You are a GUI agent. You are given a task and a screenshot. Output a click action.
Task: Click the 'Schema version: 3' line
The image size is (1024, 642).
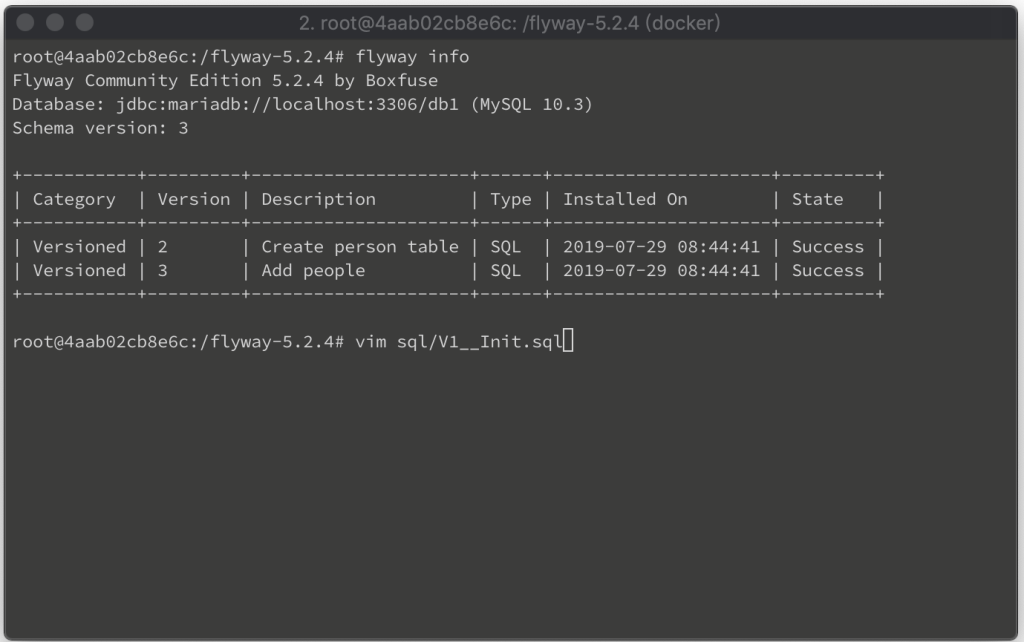(x=101, y=128)
